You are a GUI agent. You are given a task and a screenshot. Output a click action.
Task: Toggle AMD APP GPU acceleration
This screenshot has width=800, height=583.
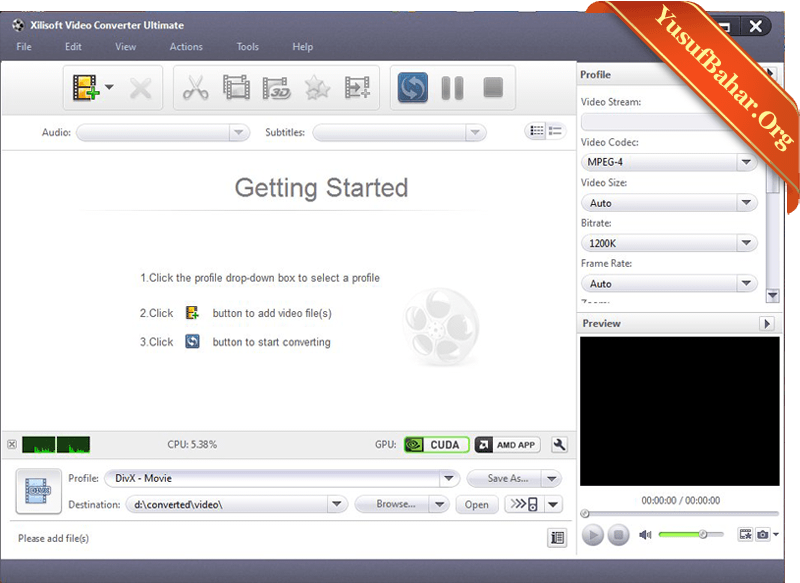pos(507,445)
